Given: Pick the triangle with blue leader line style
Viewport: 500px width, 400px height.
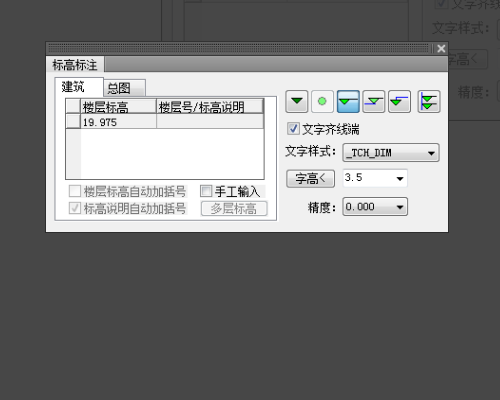Looking at the screenshot, I should click(x=374, y=101).
